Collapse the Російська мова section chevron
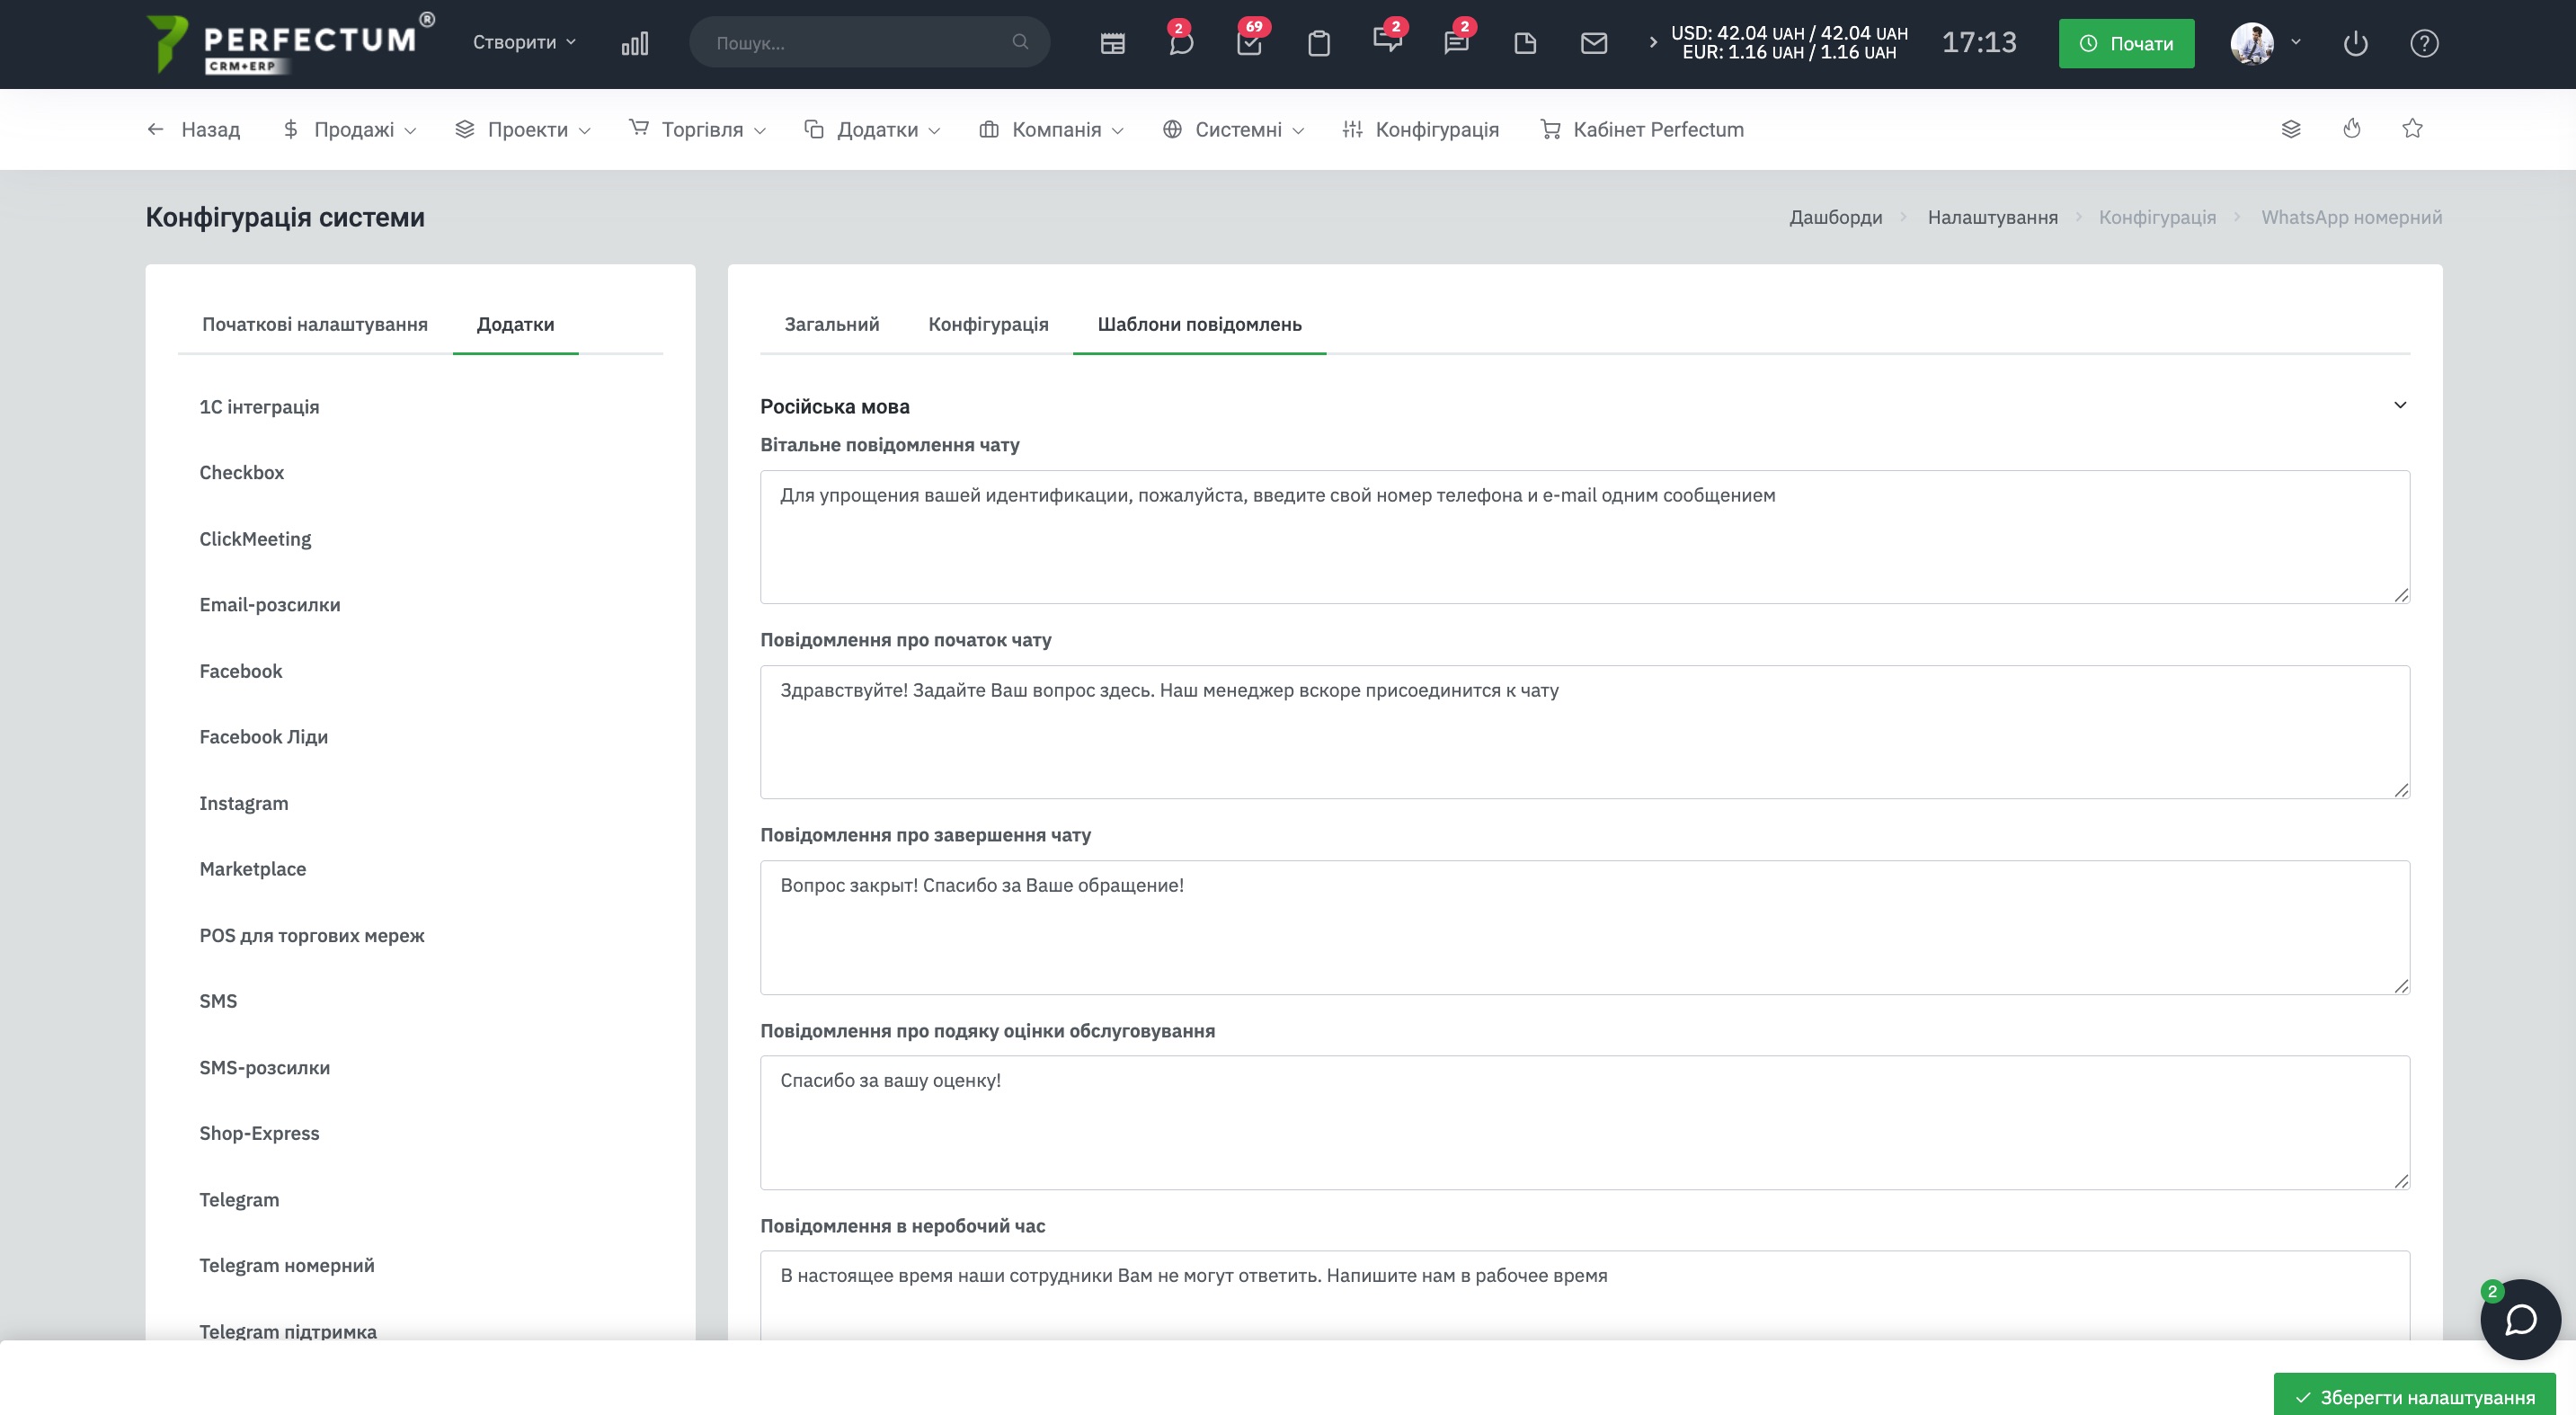The image size is (2576, 1415). 2399,405
